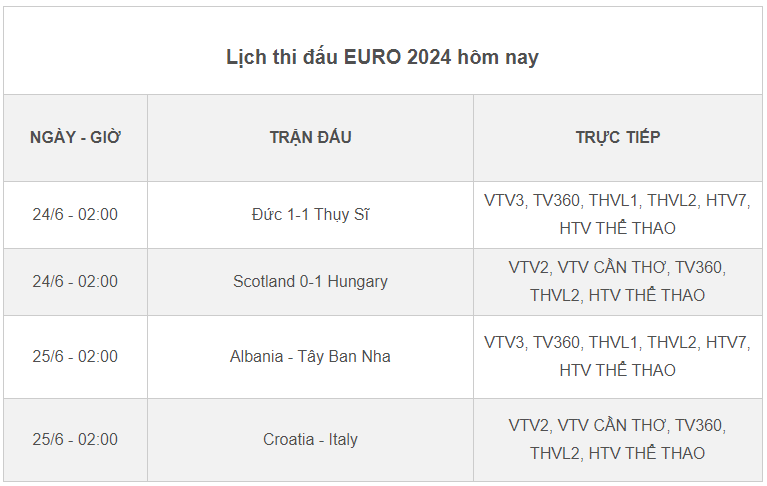Click the date cell for Đức - Thuy Sĩ
Viewport: 767px width, 486px height.
click(x=75, y=215)
